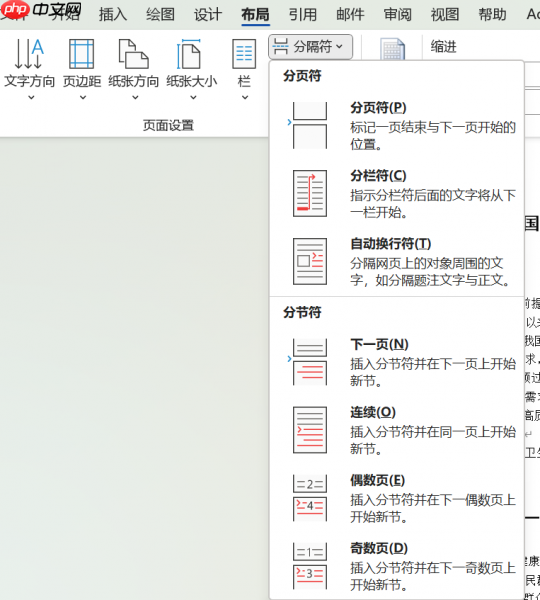Click the 连续(O) continuous section icon

pos(310,430)
